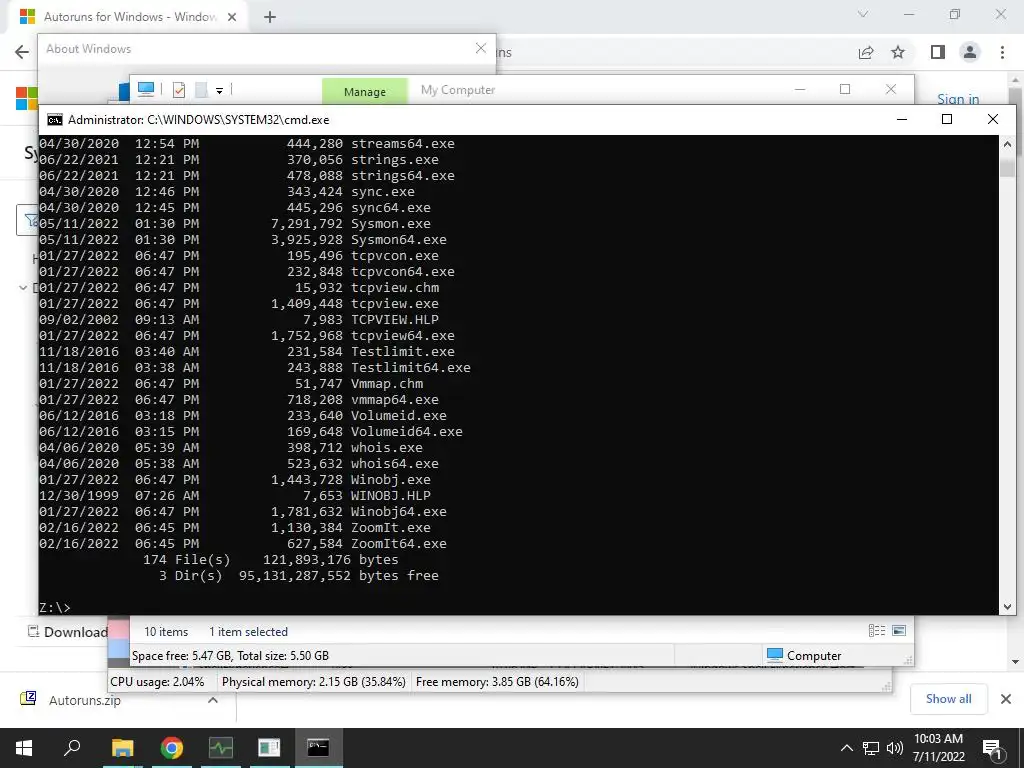1024x768 pixels.
Task: Switch to the About Windows taskbar app
Action: point(269,747)
